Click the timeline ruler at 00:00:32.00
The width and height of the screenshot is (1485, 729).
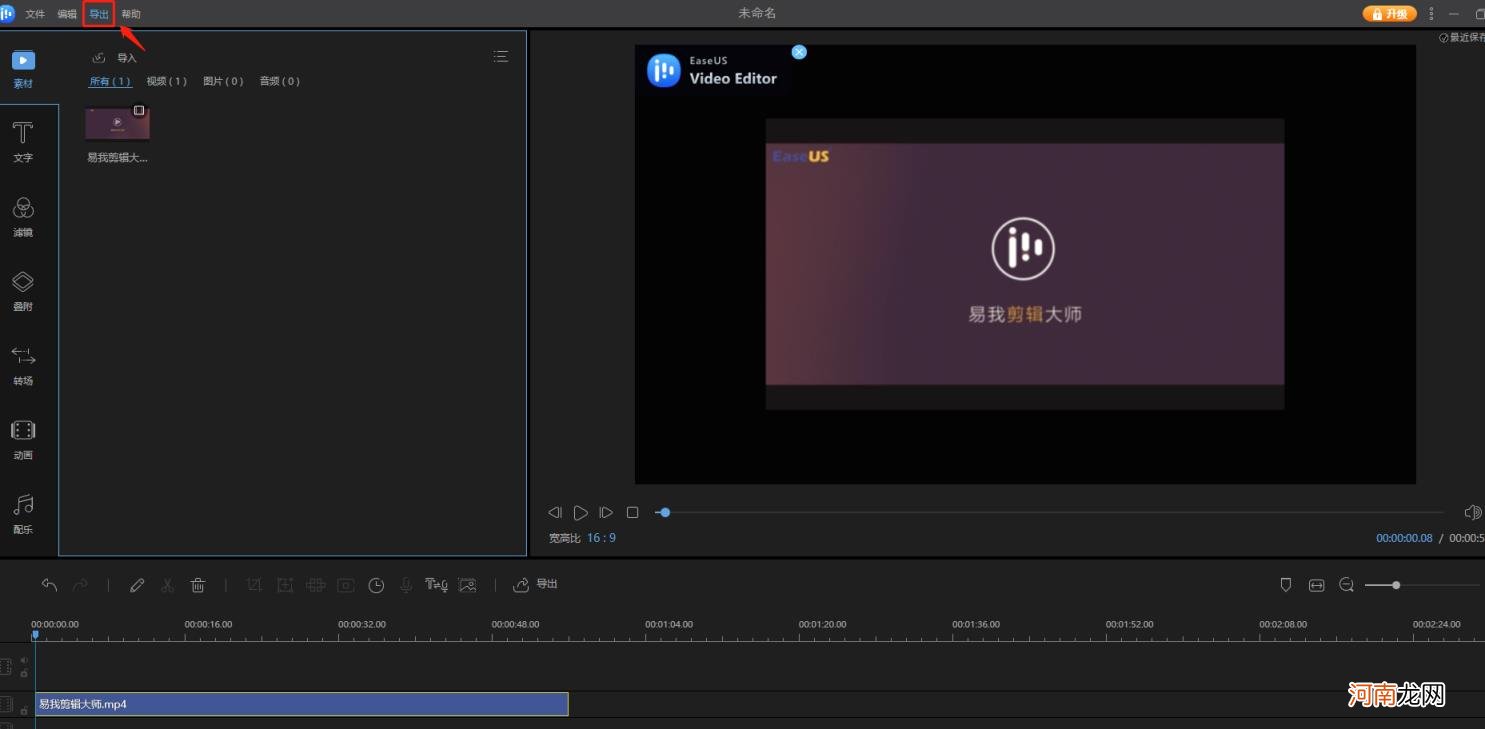click(x=362, y=624)
